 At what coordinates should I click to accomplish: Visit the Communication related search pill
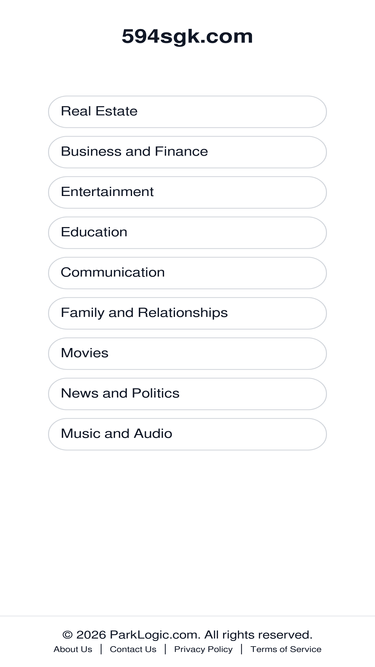click(187, 273)
